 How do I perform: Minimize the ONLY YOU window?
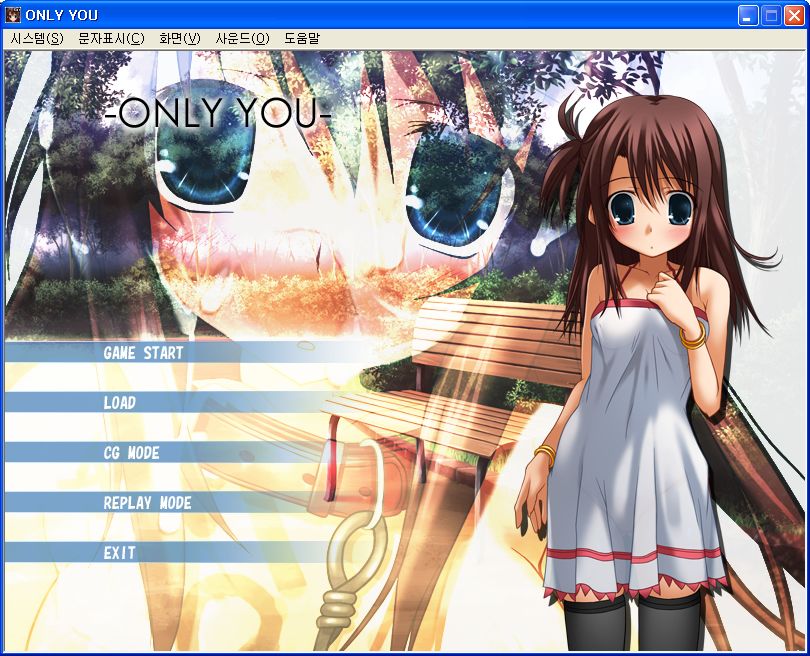pos(747,15)
